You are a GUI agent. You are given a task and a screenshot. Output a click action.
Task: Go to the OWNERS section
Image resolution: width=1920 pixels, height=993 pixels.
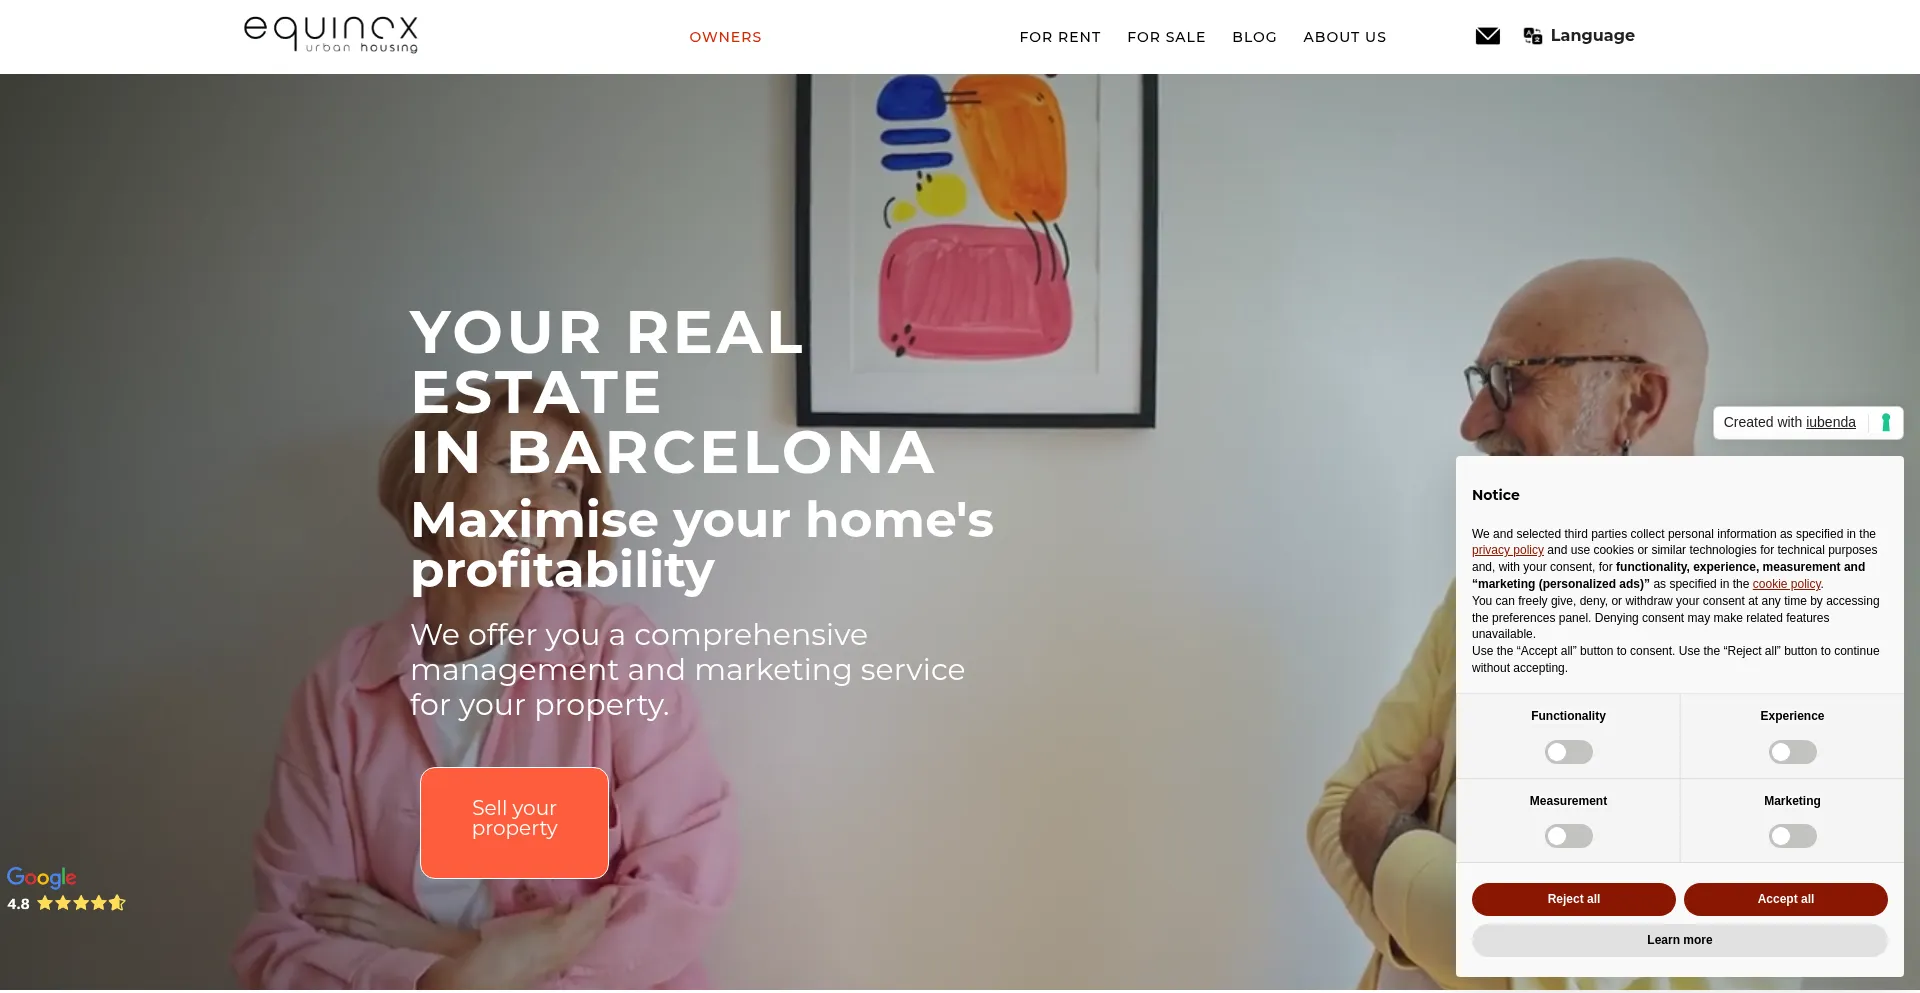coord(725,37)
